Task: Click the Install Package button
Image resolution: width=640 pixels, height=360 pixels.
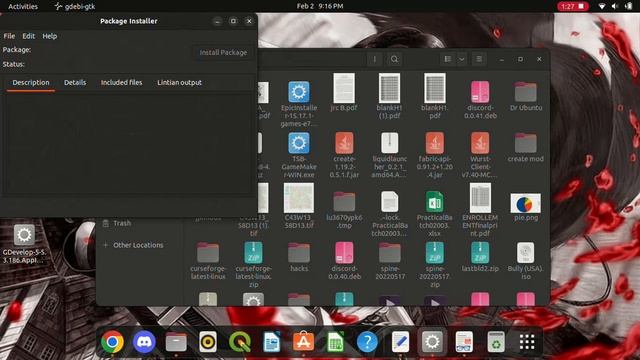Action: [x=223, y=52]
